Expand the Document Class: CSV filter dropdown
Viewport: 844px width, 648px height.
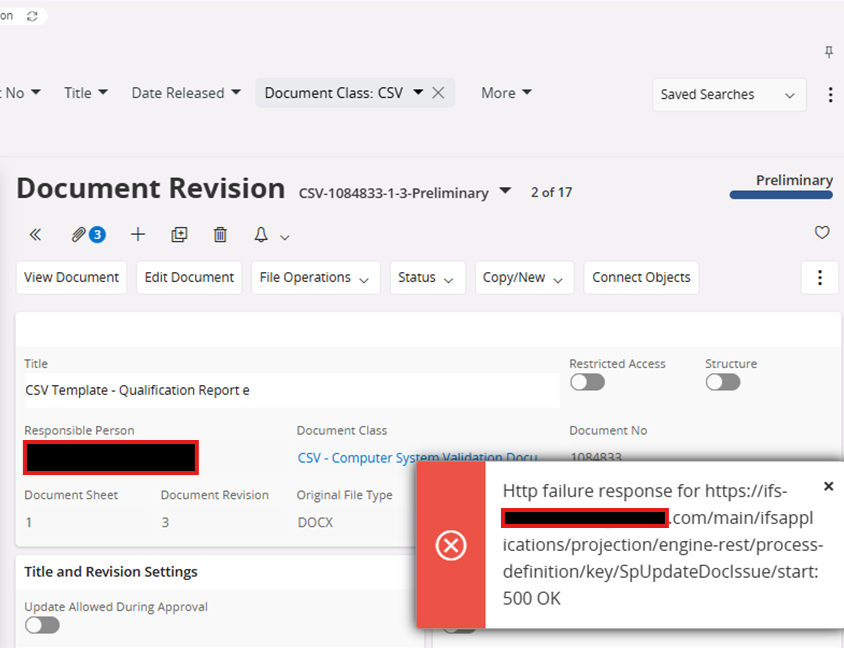click(x=418, y=93)
